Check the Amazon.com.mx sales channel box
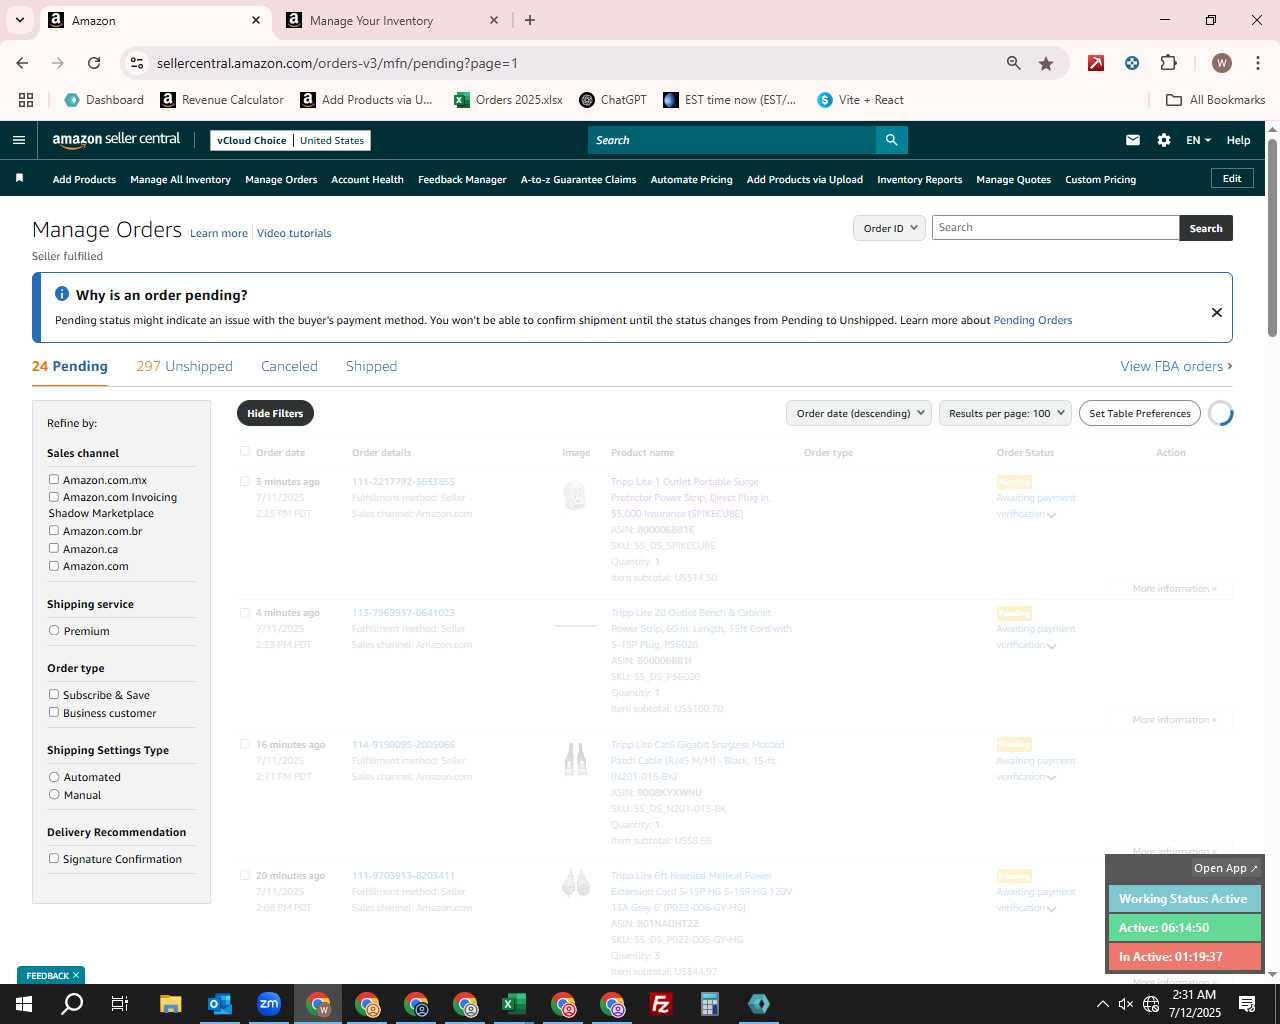 [x=54, y=479]
